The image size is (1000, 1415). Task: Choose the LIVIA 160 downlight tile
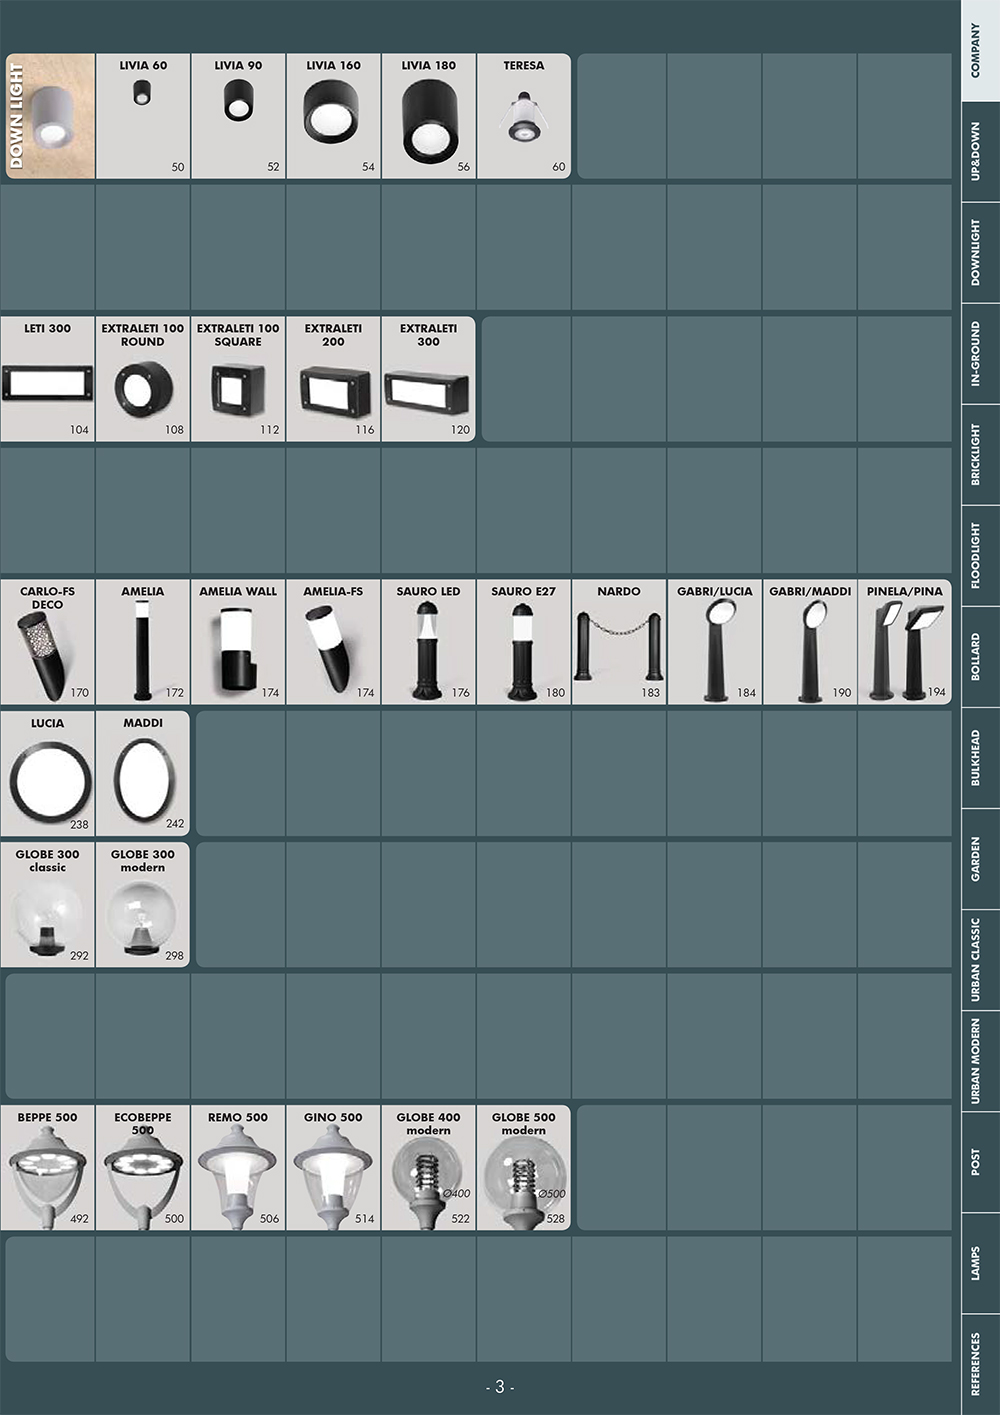(x=333, y=116)
